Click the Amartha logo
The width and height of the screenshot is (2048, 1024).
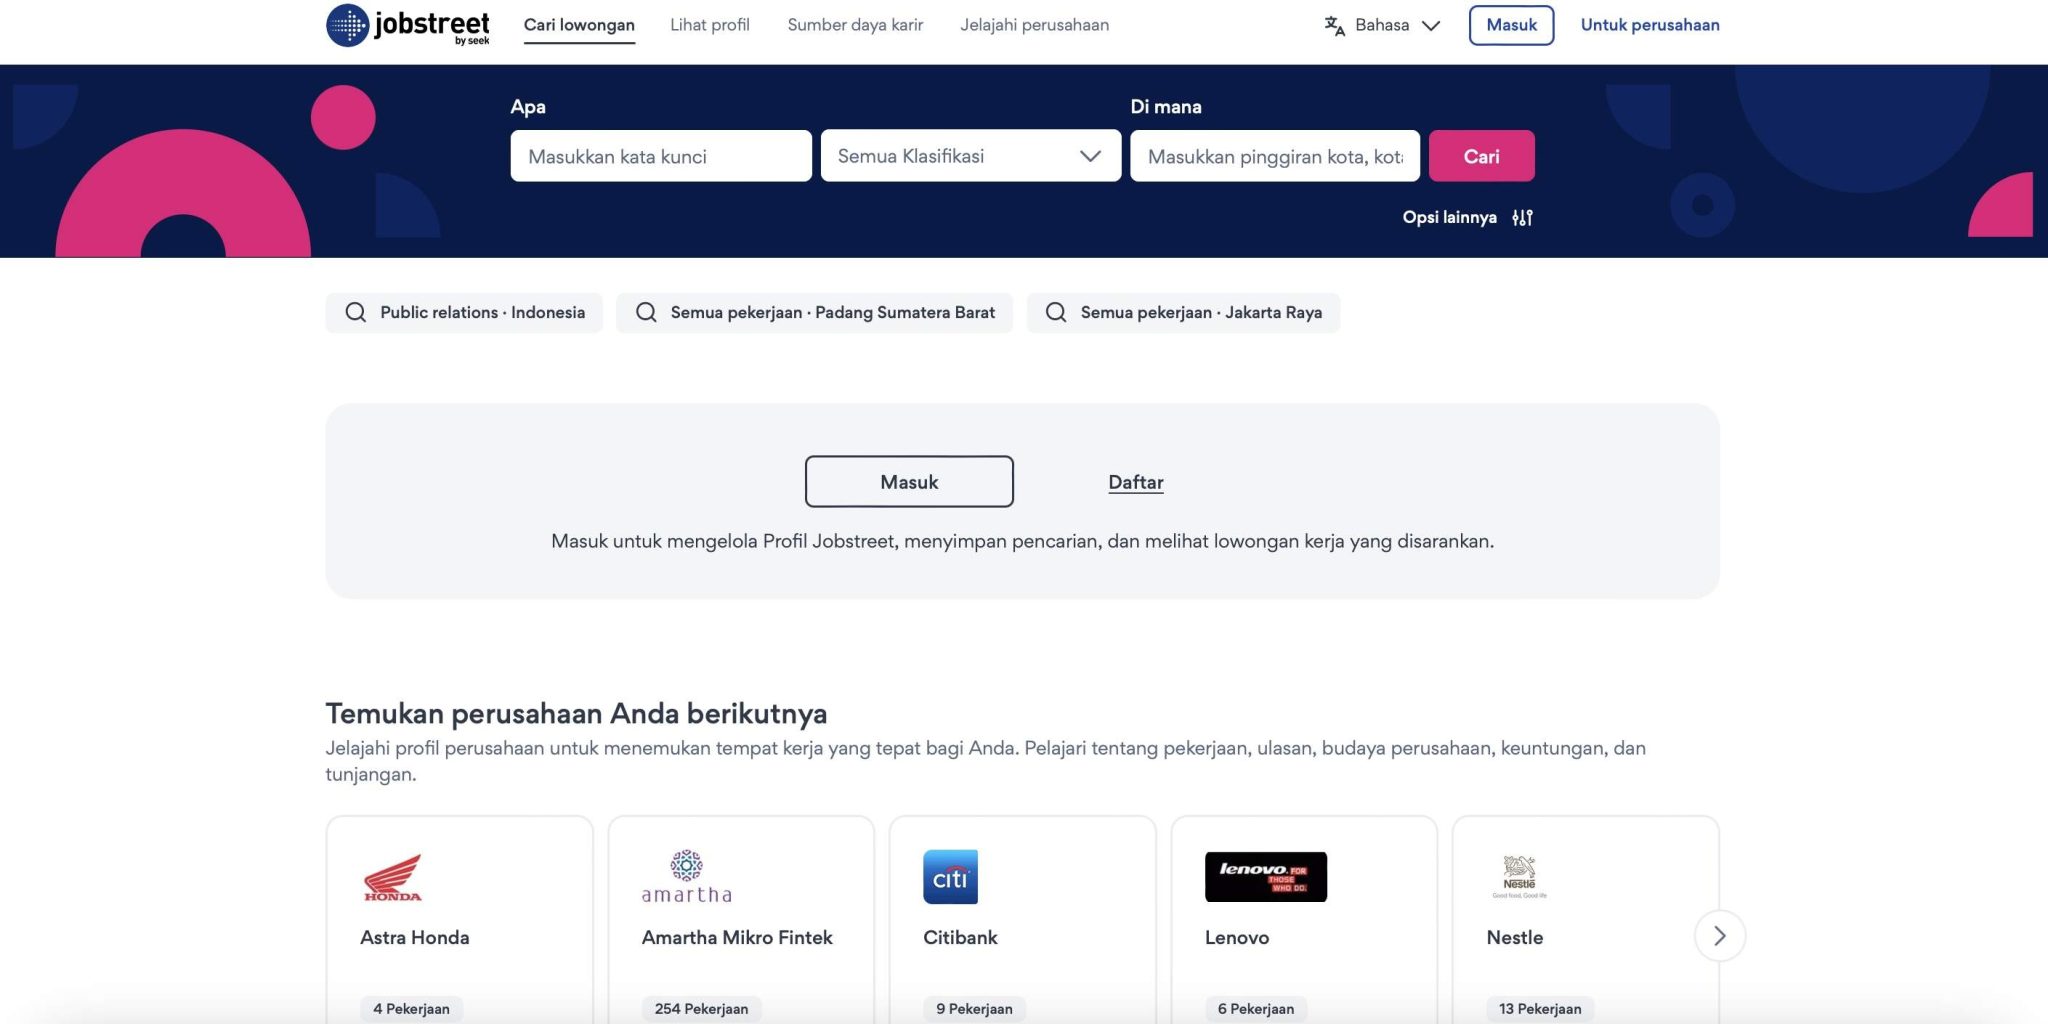[x=686, y=877]
